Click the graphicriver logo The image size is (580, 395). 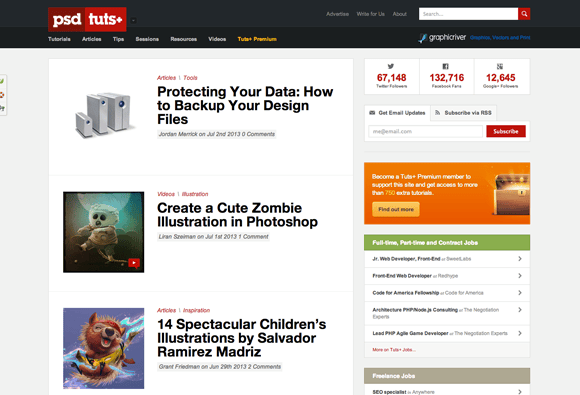pos(442,37)
